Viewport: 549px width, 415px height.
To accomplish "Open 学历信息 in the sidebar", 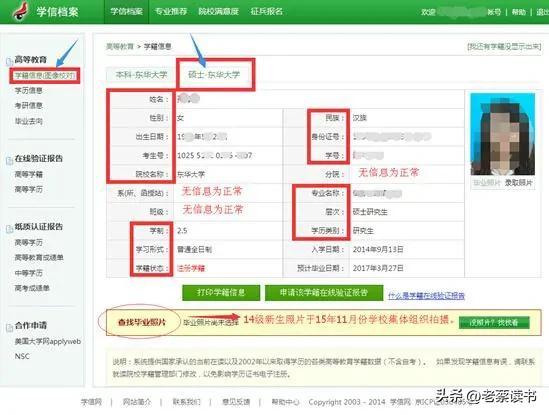I will [29, 90].
